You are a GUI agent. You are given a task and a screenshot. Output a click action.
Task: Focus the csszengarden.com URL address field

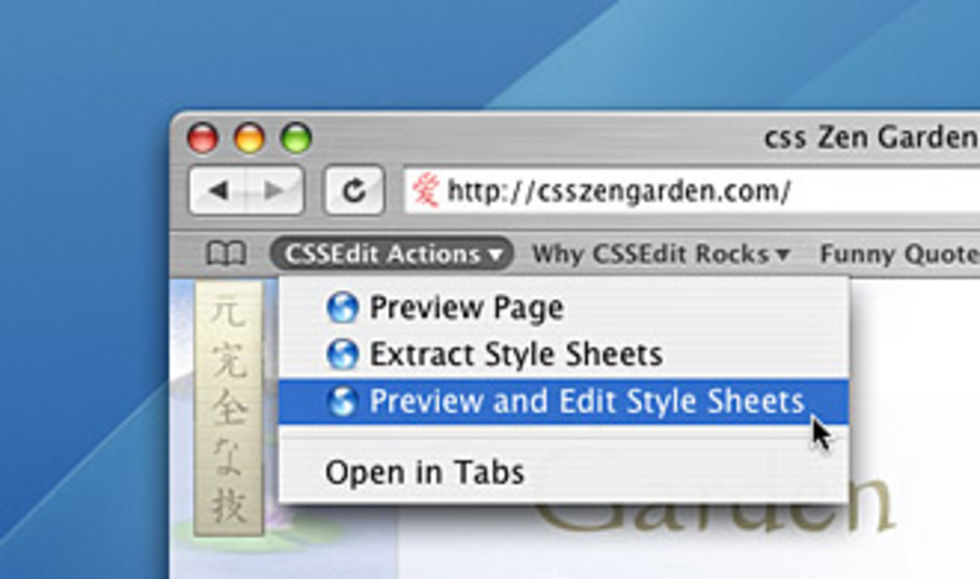pos(700,190)
